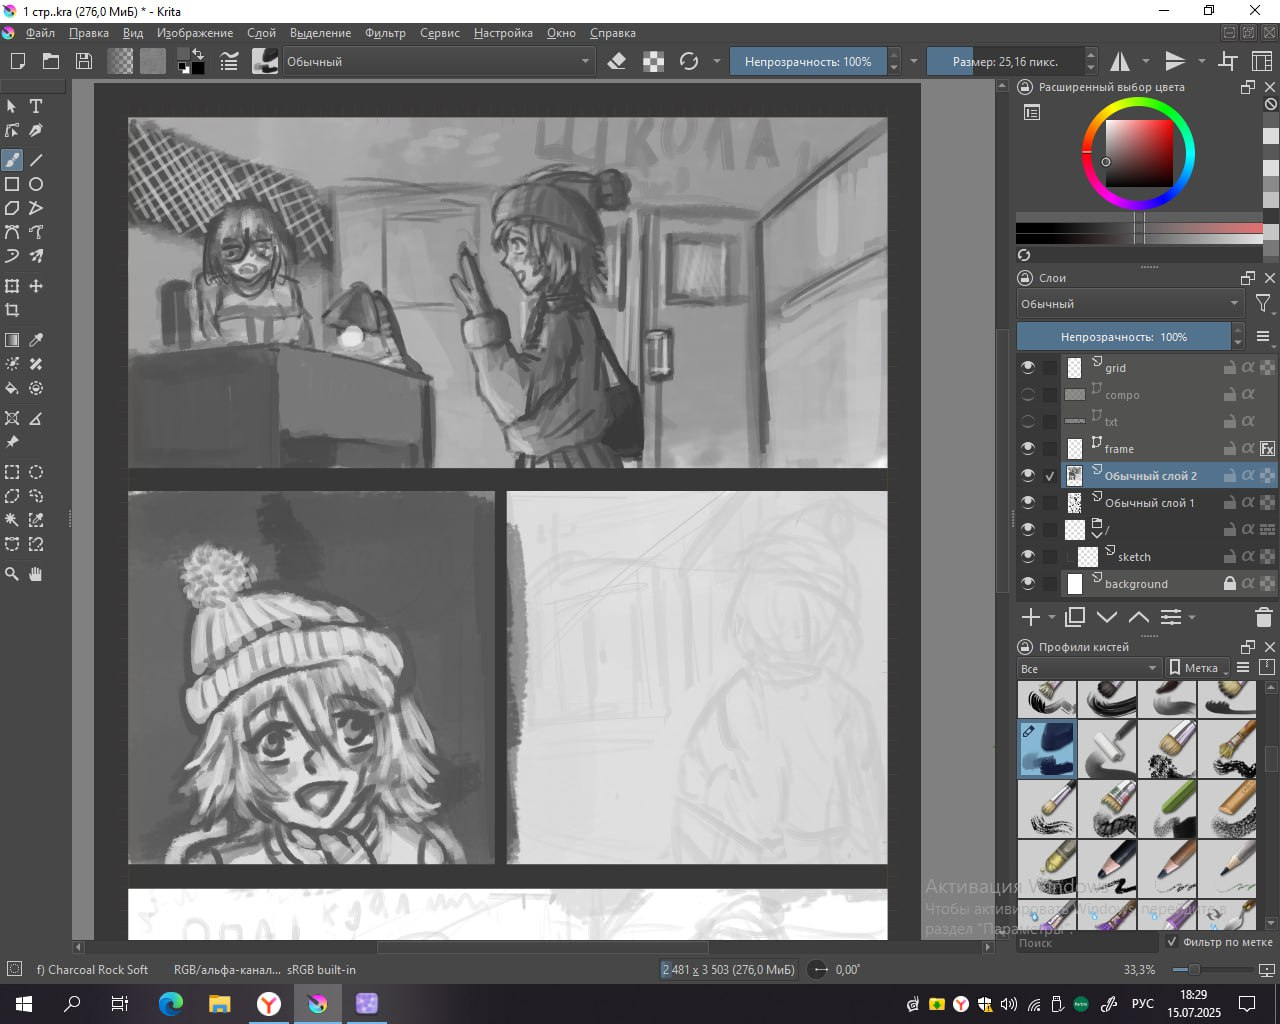The width and height of the screenshot is (1280, 1024).
Task: Select the Gradient tool
Action: click(12, 340)
